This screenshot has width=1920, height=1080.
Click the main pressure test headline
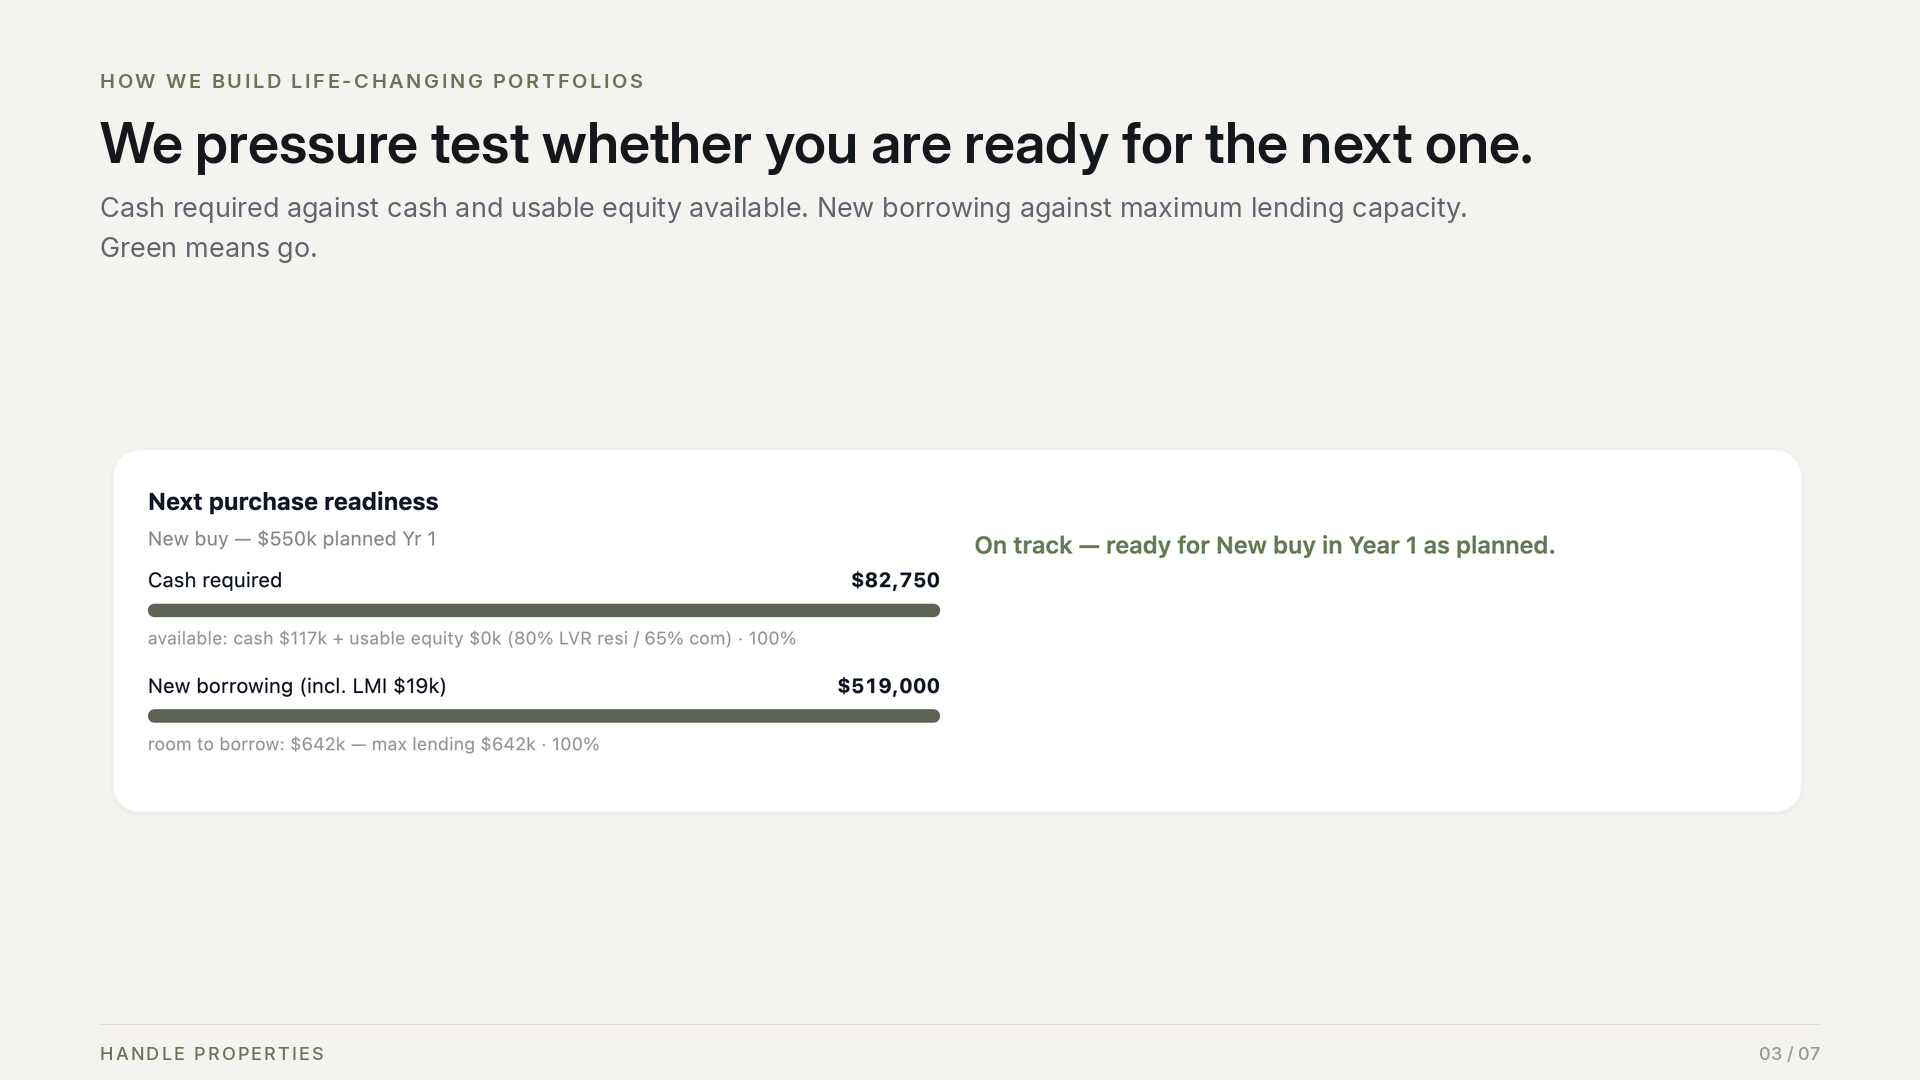(816, 144)
